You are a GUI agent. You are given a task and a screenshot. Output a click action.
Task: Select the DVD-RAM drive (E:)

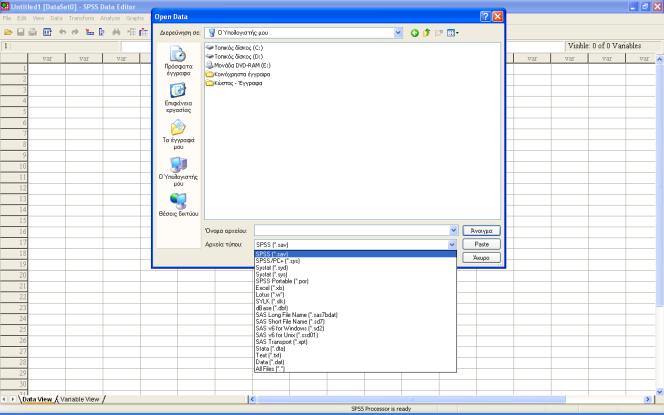click(x=238, y=66)
